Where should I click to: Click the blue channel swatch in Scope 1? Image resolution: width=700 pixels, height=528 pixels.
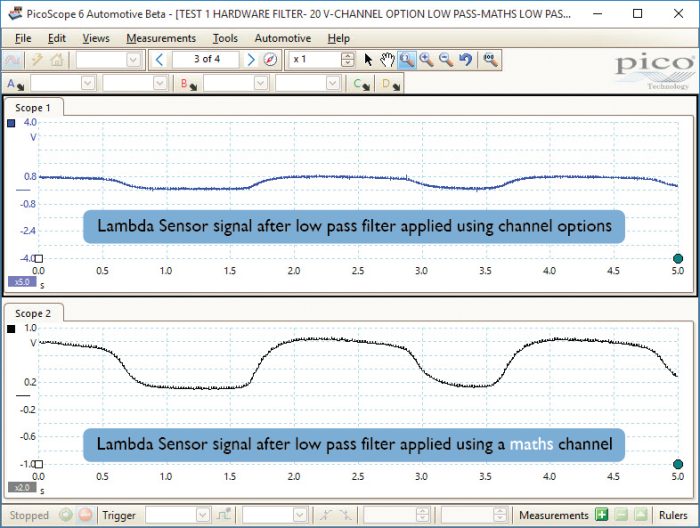coord(11,123)
